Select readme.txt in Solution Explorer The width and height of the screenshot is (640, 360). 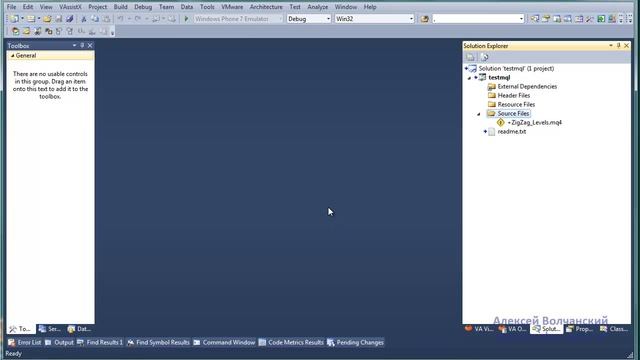pyautogui.click(x=511, y=132)
